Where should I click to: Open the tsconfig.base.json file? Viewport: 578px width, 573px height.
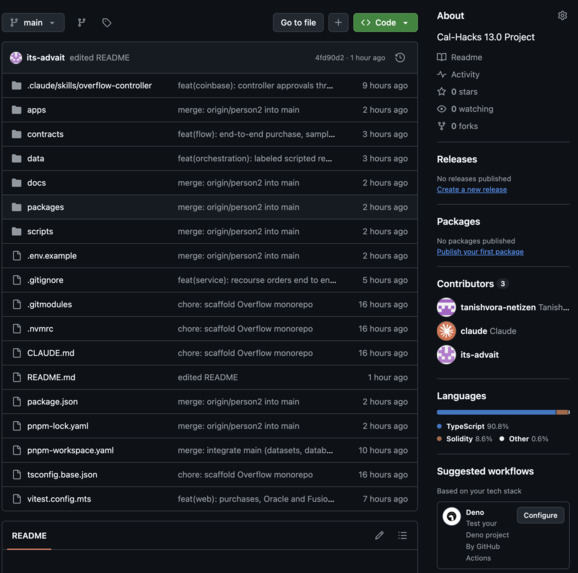click(62, 475)
